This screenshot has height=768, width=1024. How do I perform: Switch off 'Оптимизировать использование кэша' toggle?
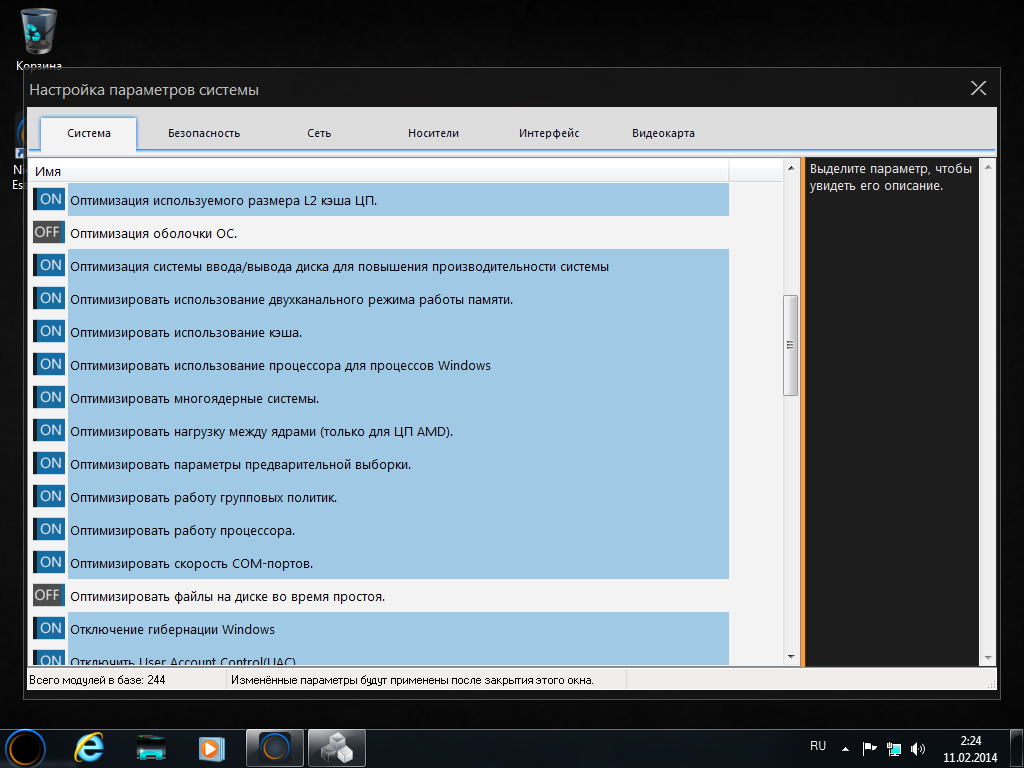tap(48, 332)
